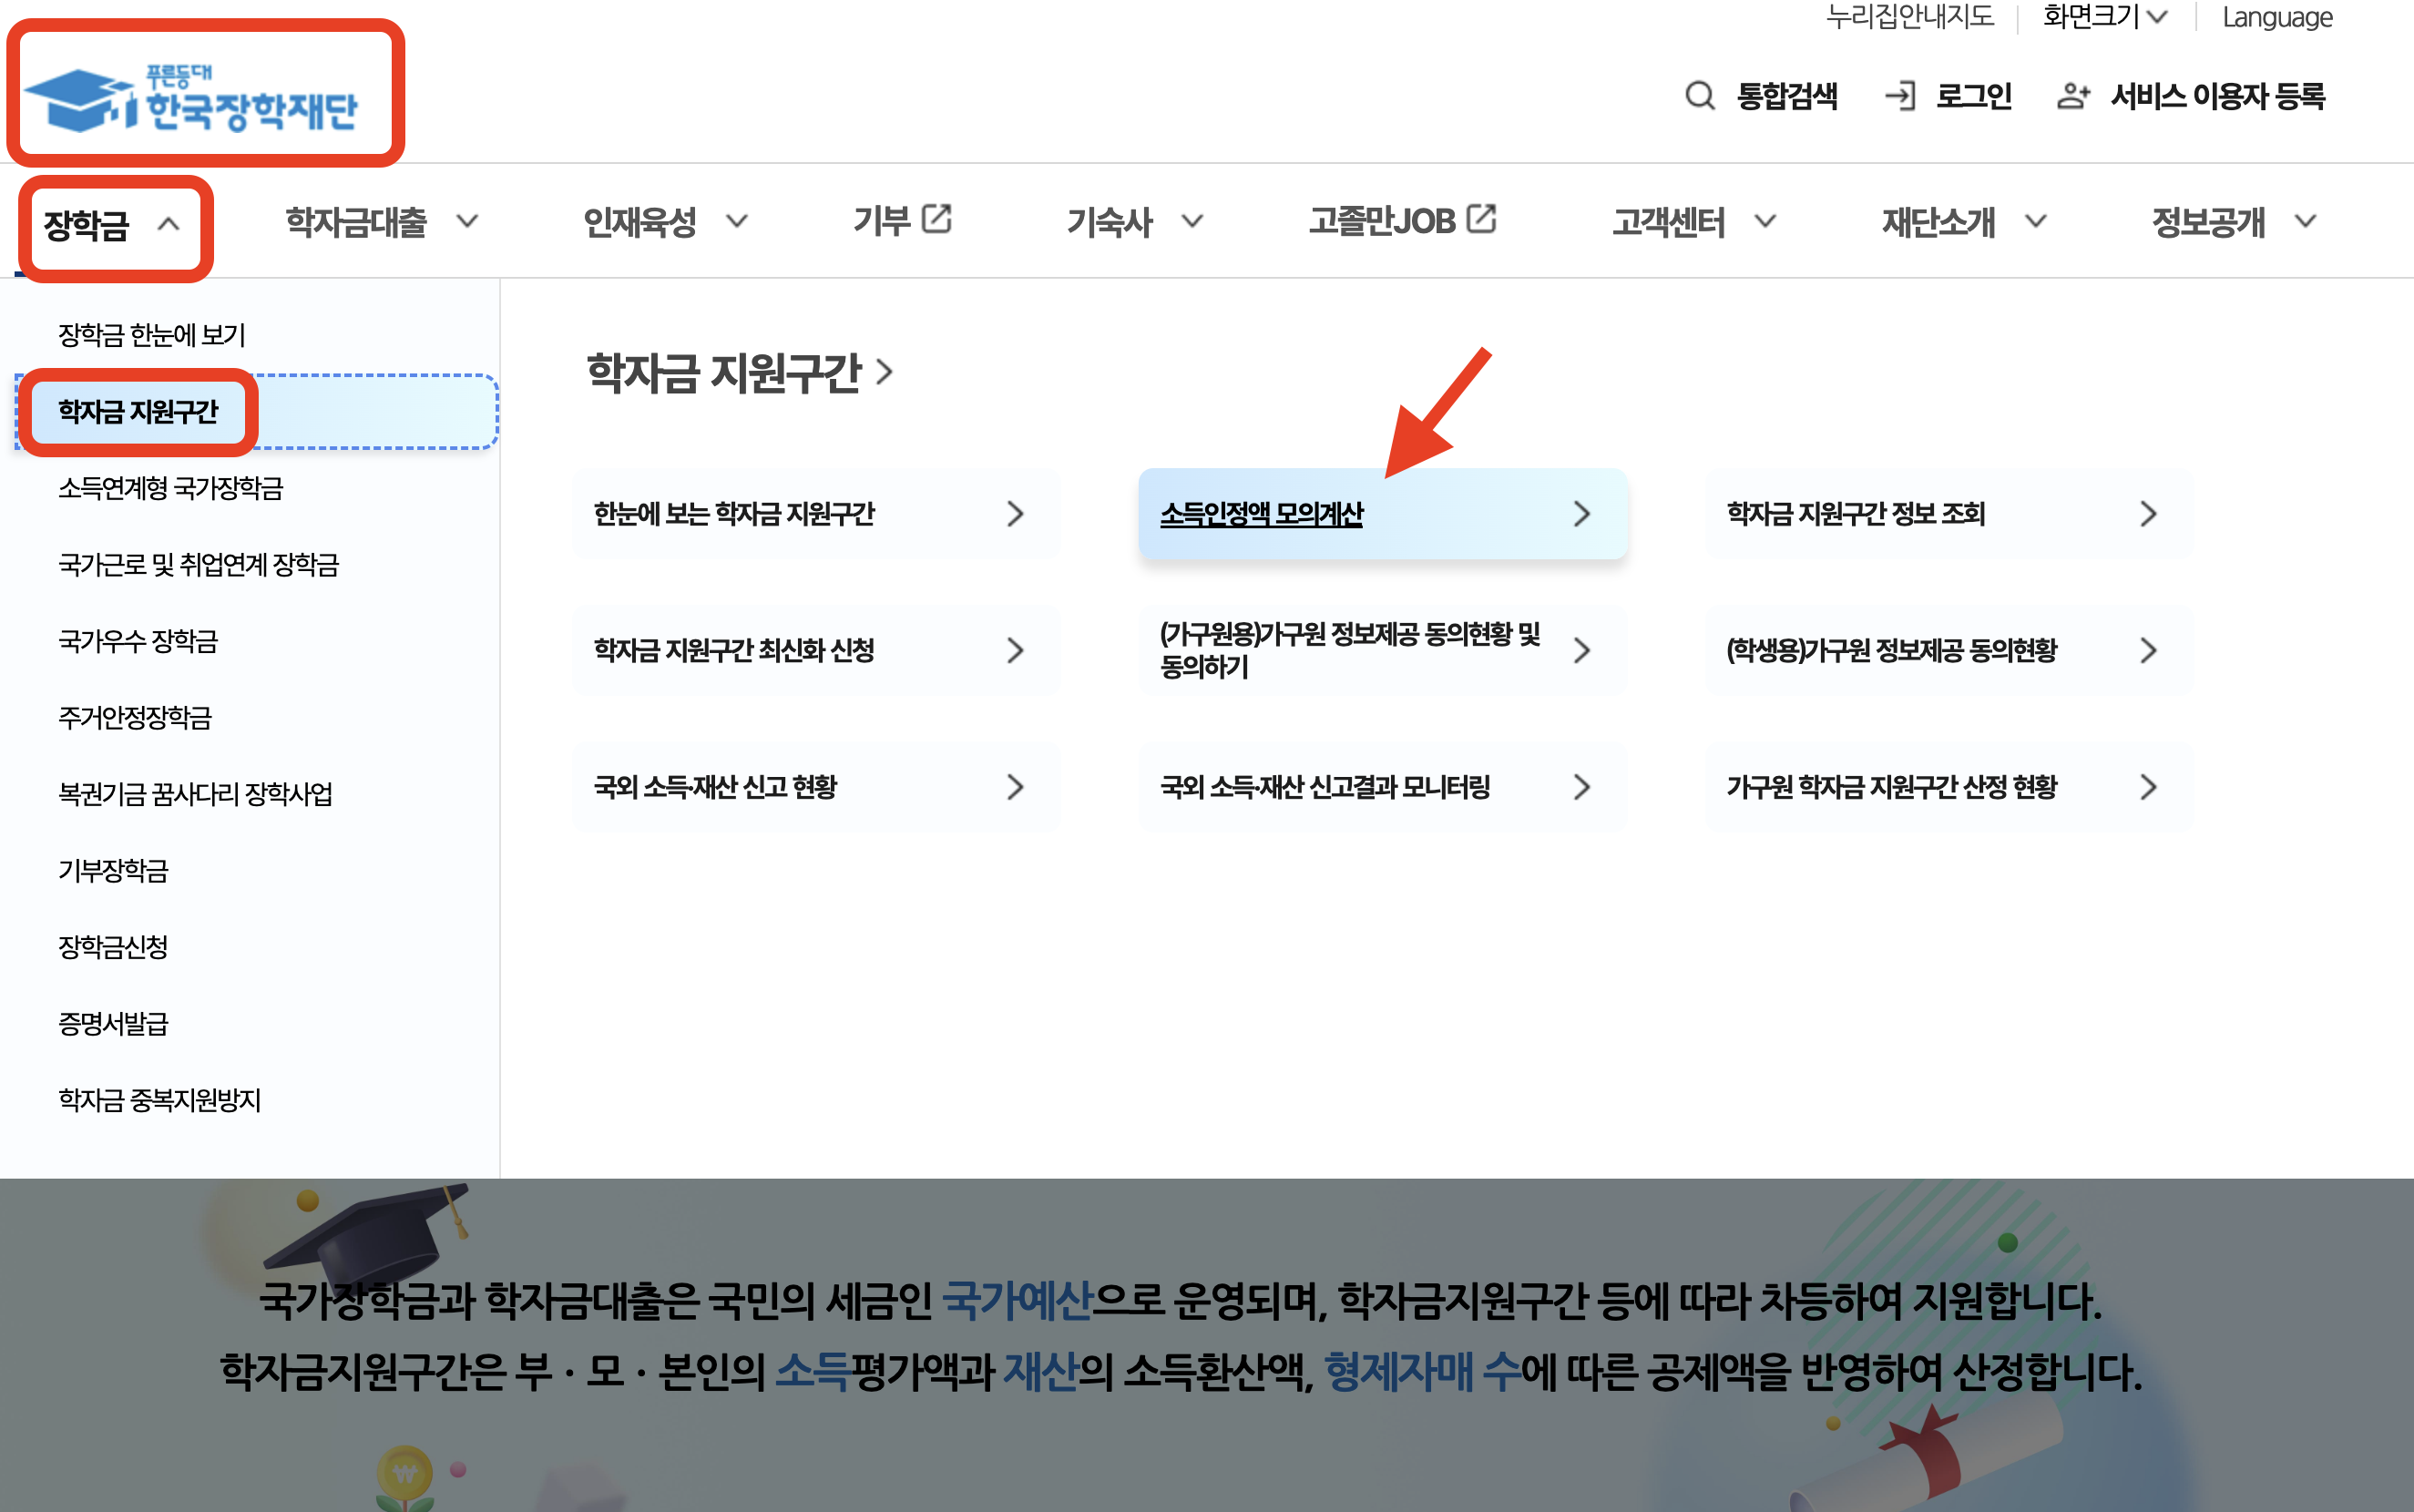2414x1512 pixels.
Task: Click the 재단소개 top menu label
Action: click(1939, 222)
